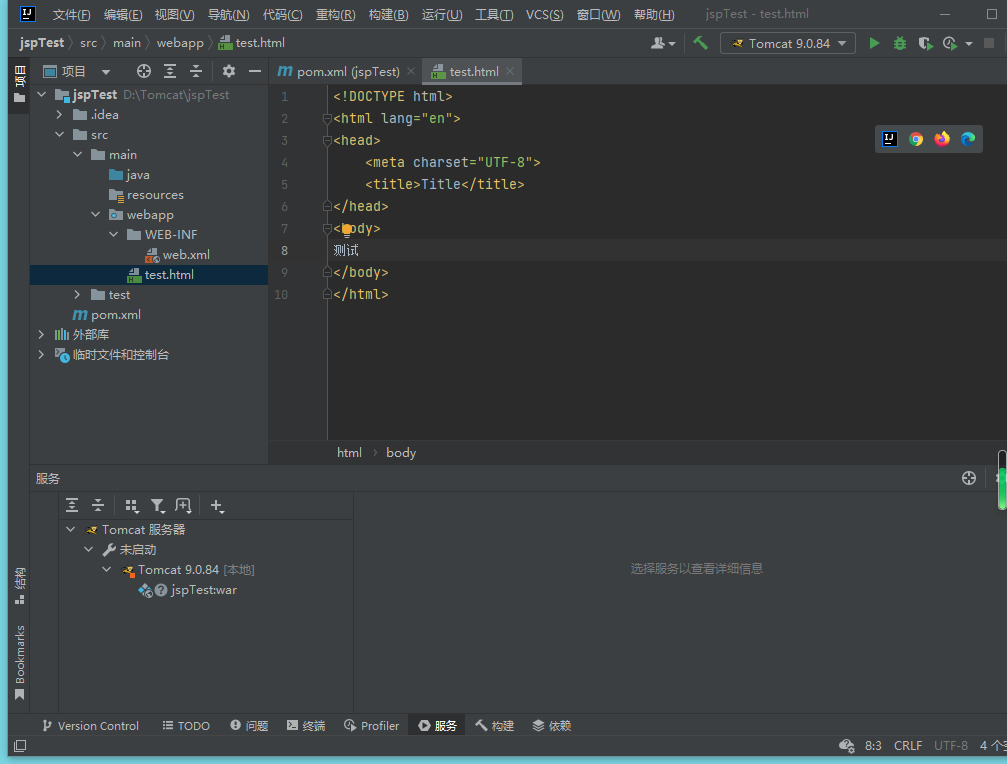The height and width of the screenshot is (764, 1007).
Task: Click the Build project hammer icon
Action: point(700,43)
